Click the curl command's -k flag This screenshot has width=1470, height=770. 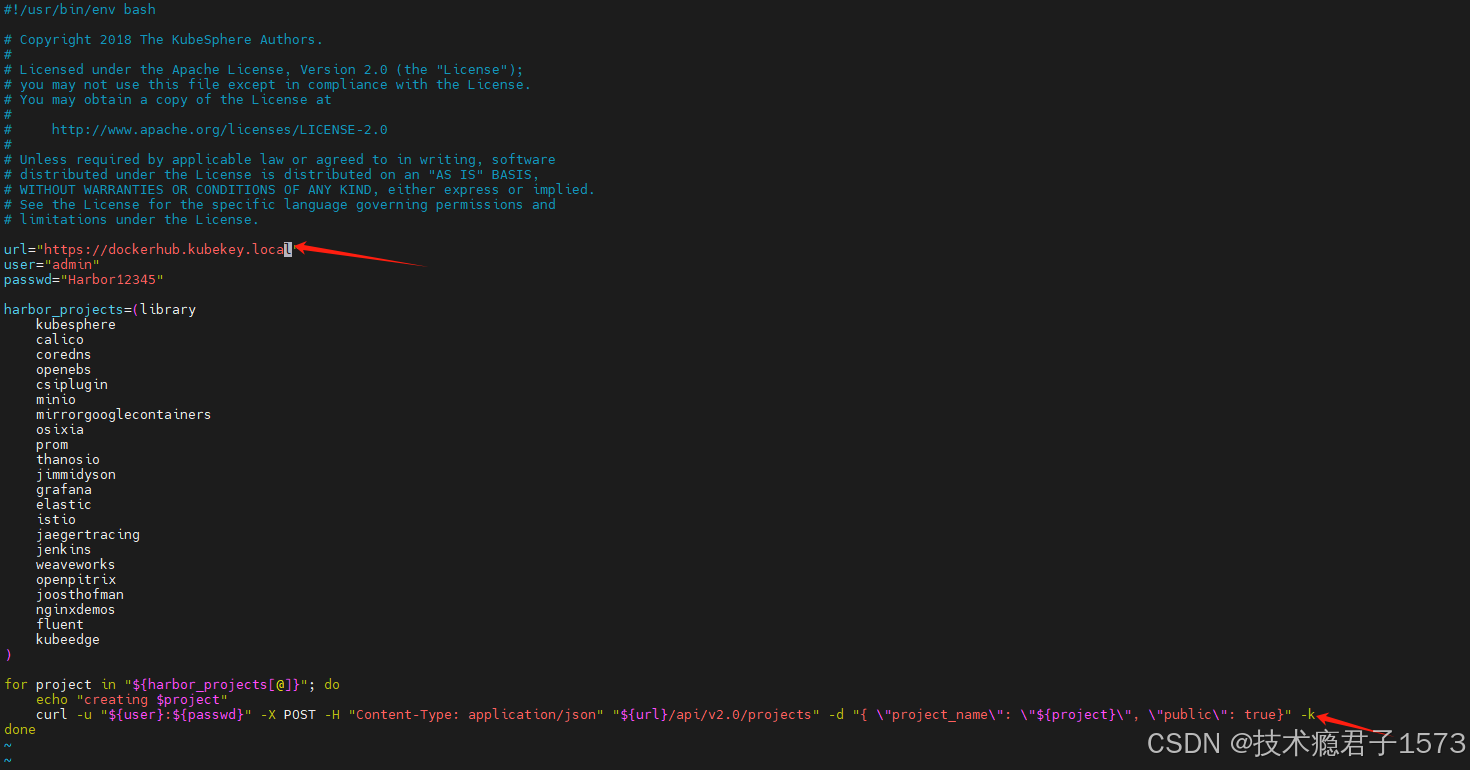click(x=1308, y=714)
